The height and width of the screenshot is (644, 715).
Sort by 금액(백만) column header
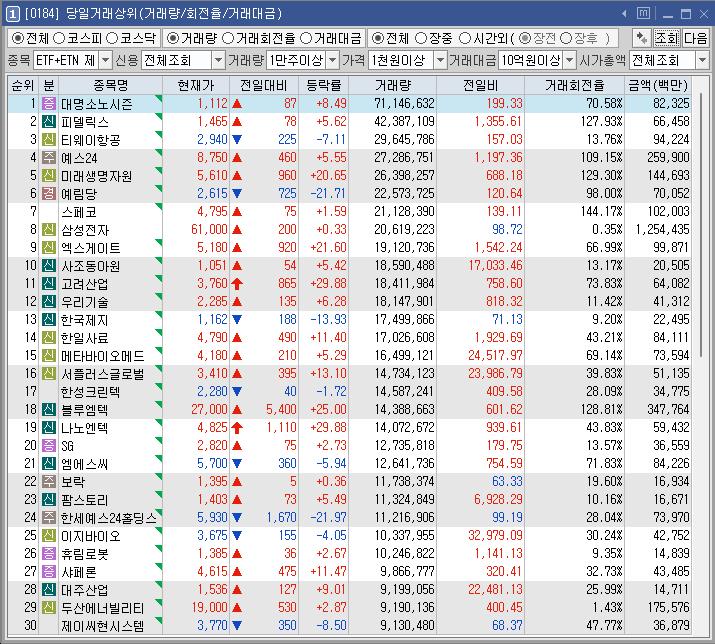658,85
